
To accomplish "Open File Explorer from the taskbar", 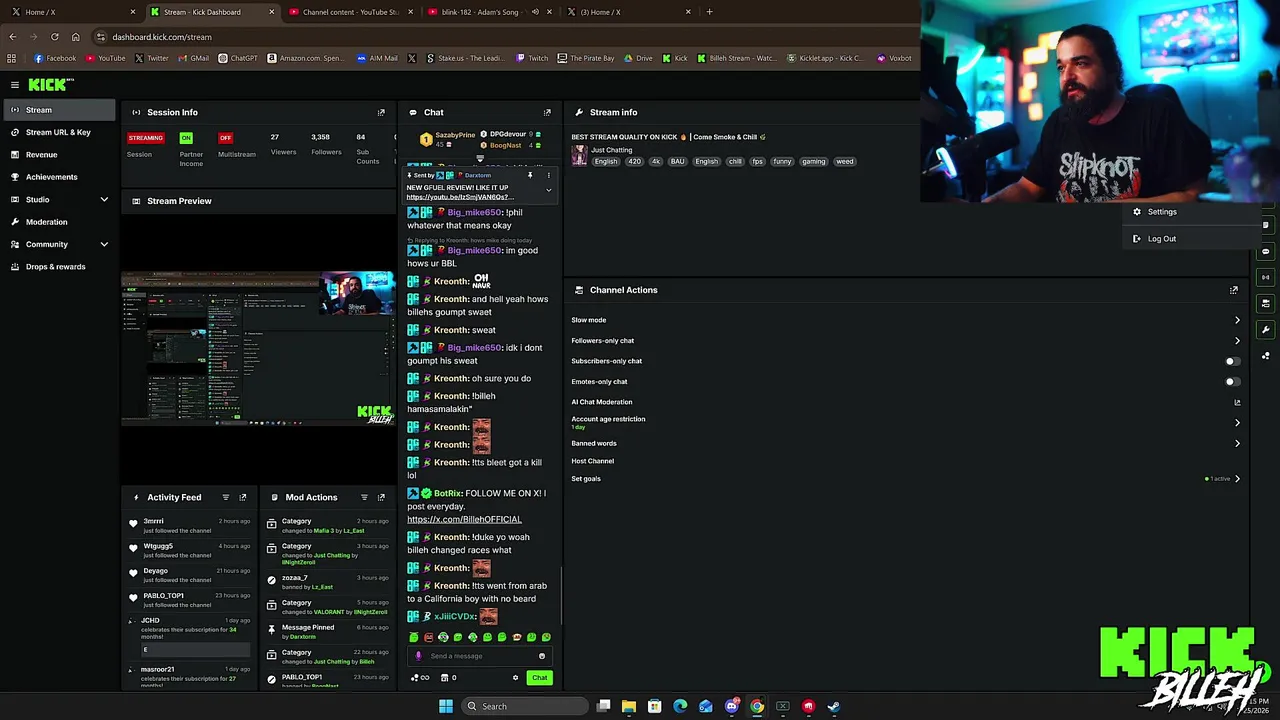I will [x=629, y=707].
